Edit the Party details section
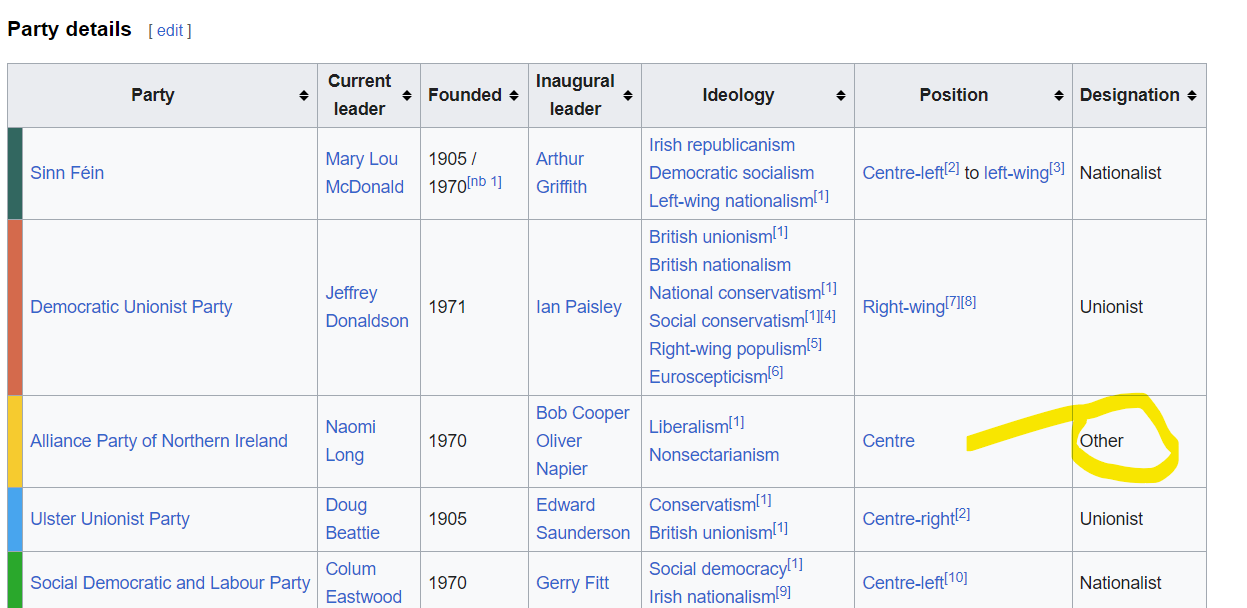Viewport: 1247px width, 608px height. click(170, 31)
